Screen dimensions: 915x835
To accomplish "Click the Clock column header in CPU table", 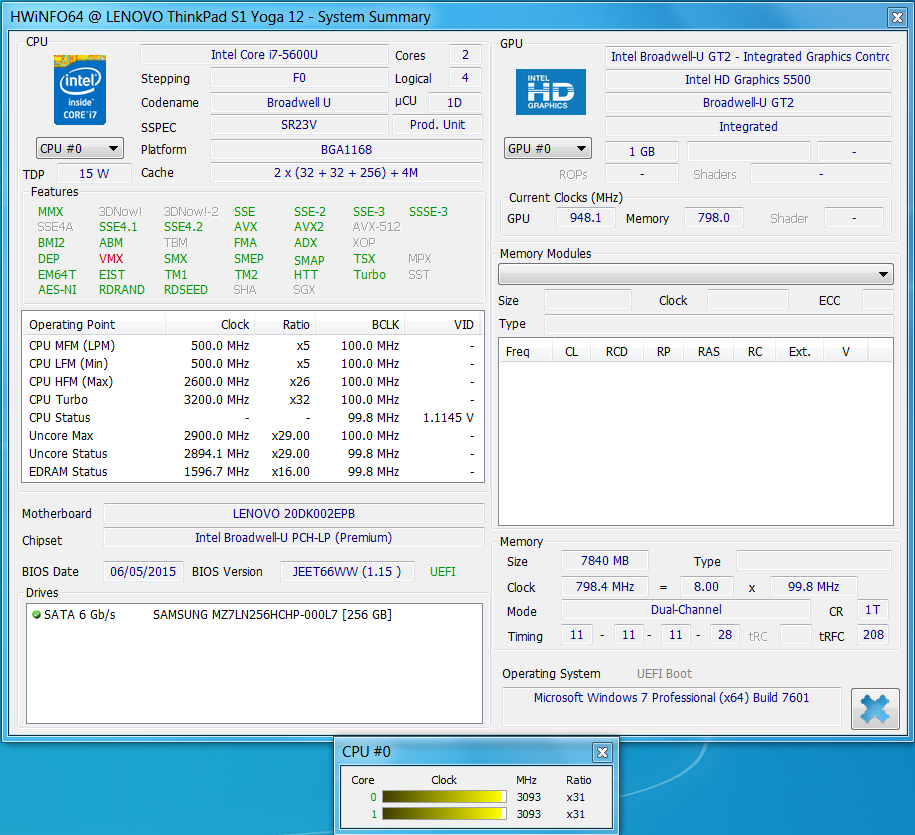I will 210,324.
